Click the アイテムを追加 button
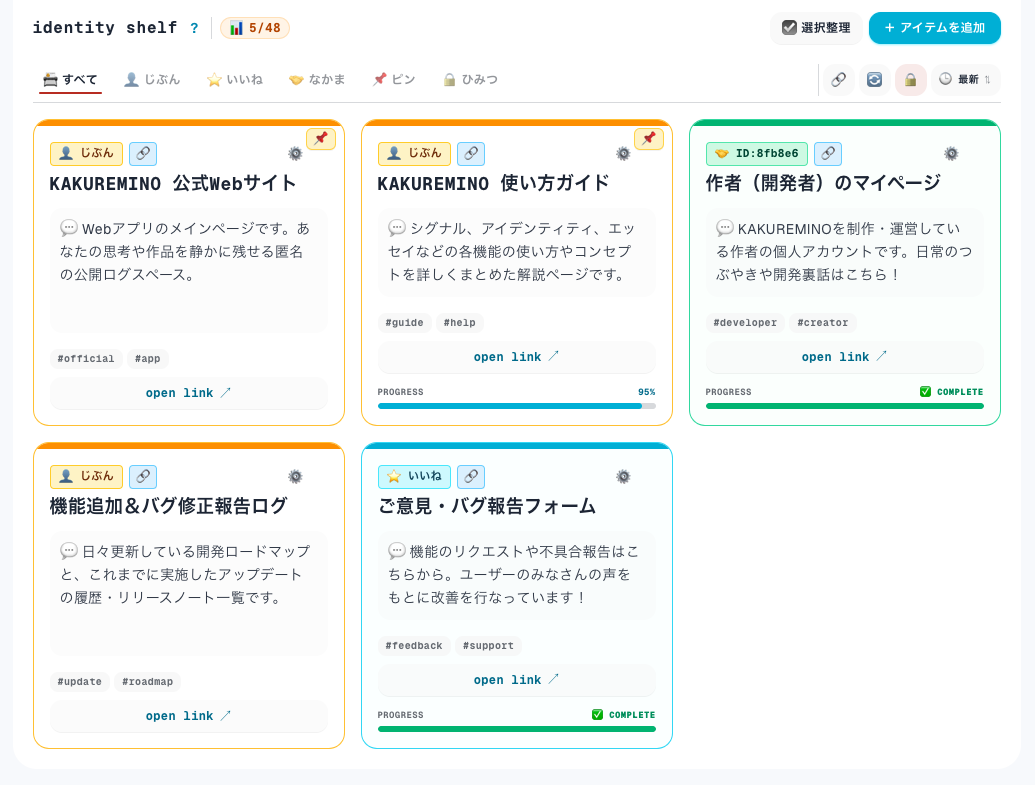 935,28
